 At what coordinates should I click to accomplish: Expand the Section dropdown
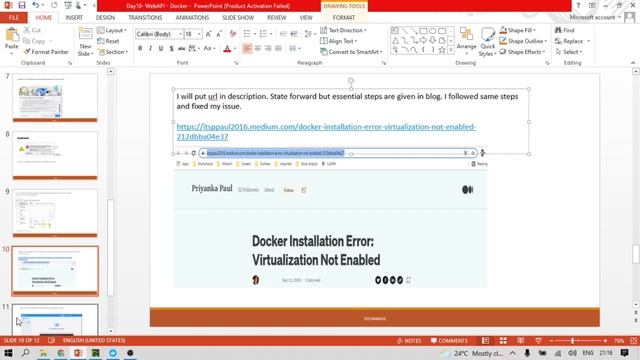(x=113, y=52)
